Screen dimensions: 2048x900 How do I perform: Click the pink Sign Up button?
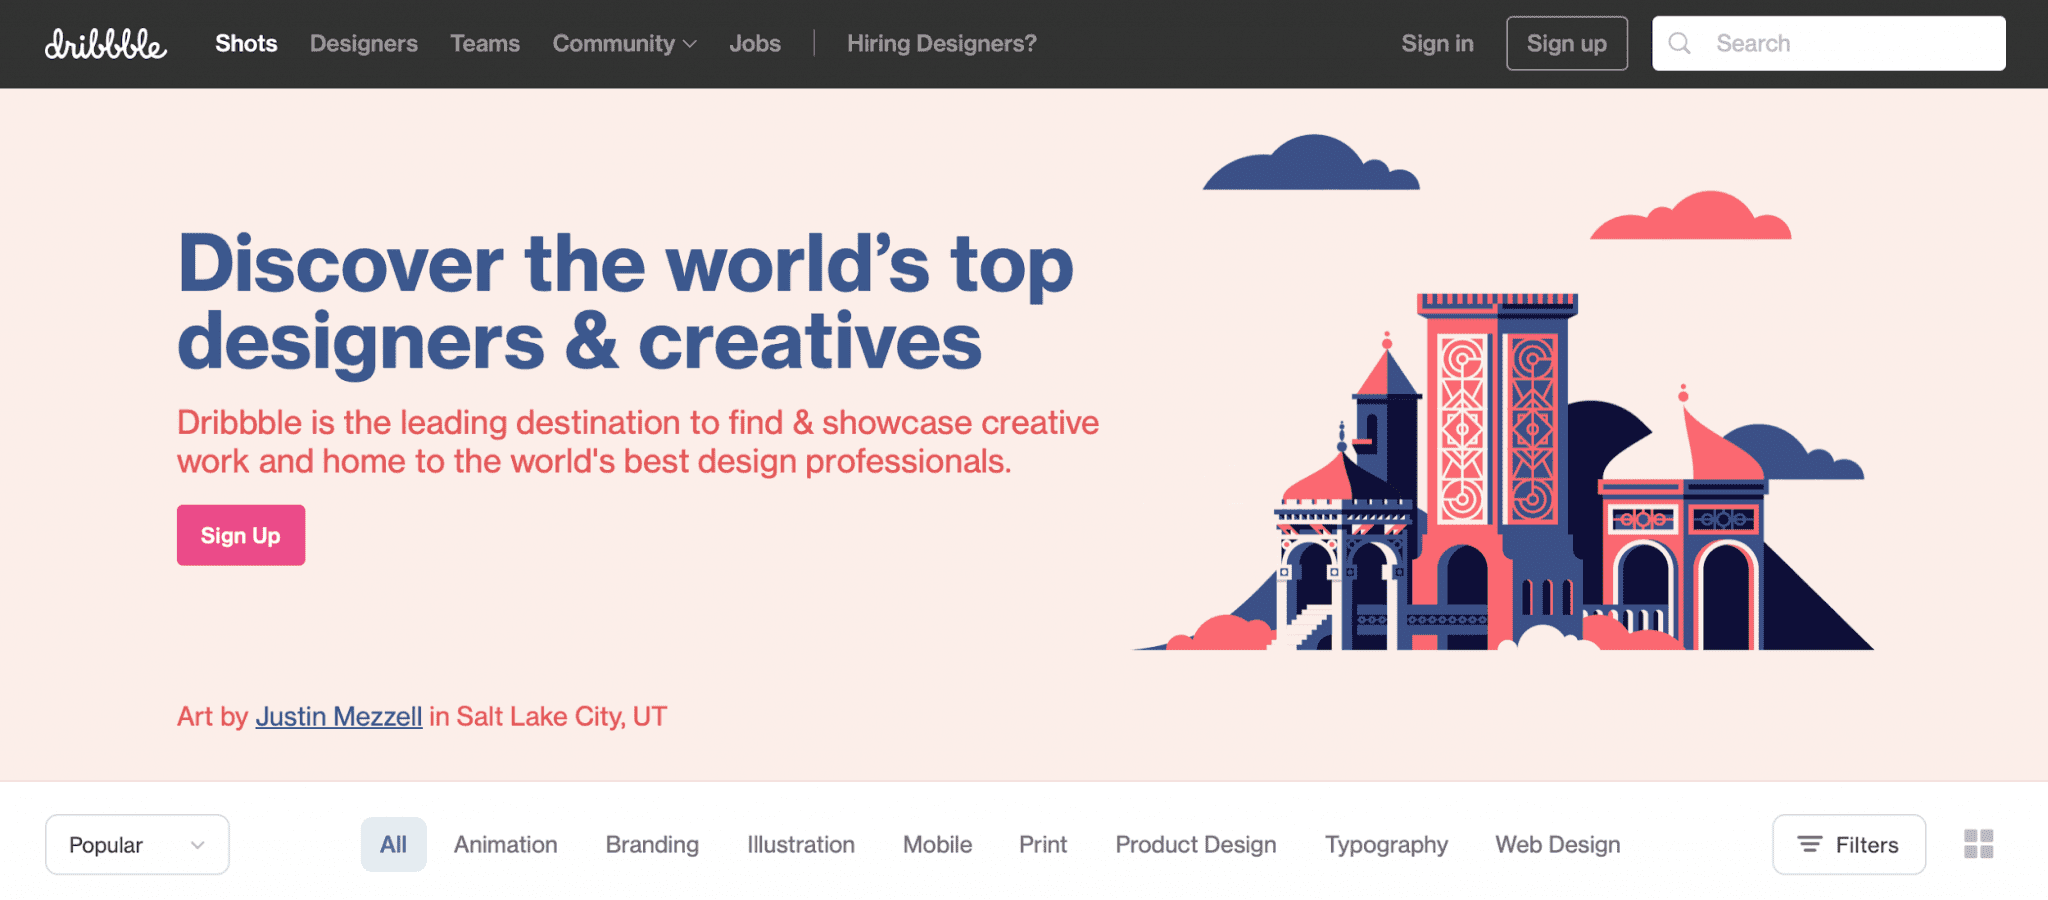(x=240, y=535)
